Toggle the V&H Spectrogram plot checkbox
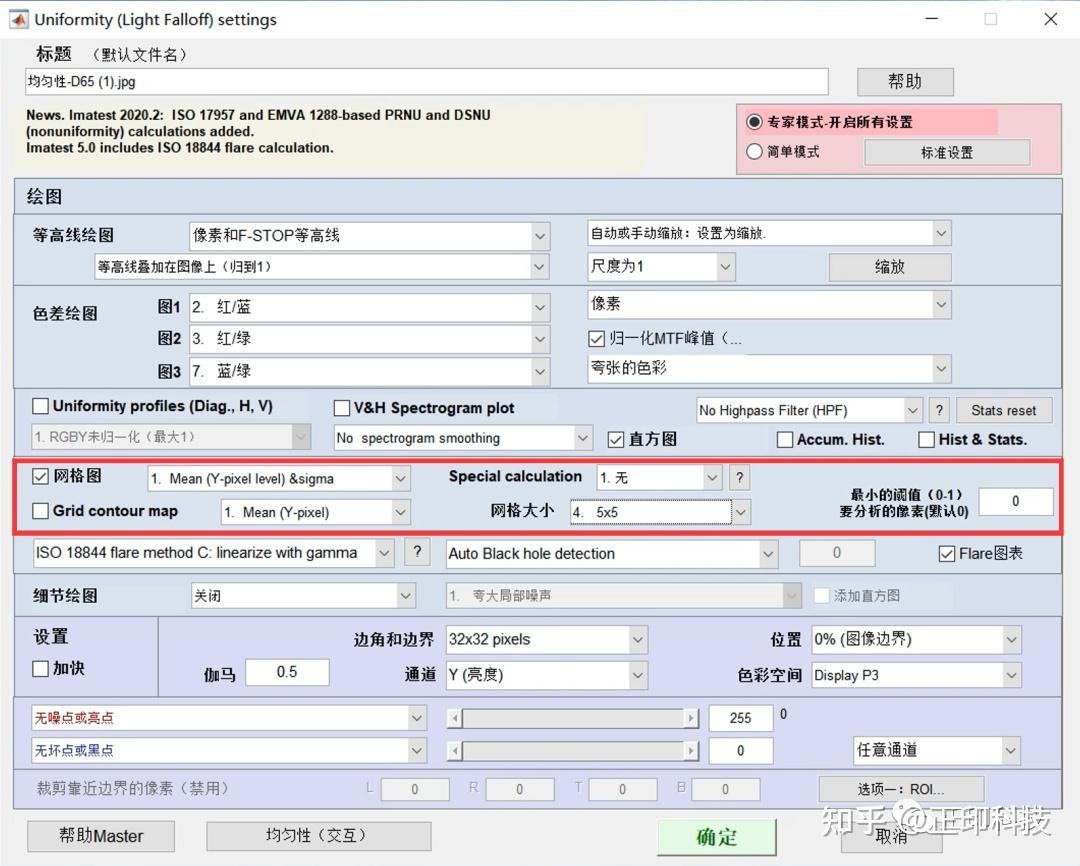The image size is (1080, 866). coord(340,408)
